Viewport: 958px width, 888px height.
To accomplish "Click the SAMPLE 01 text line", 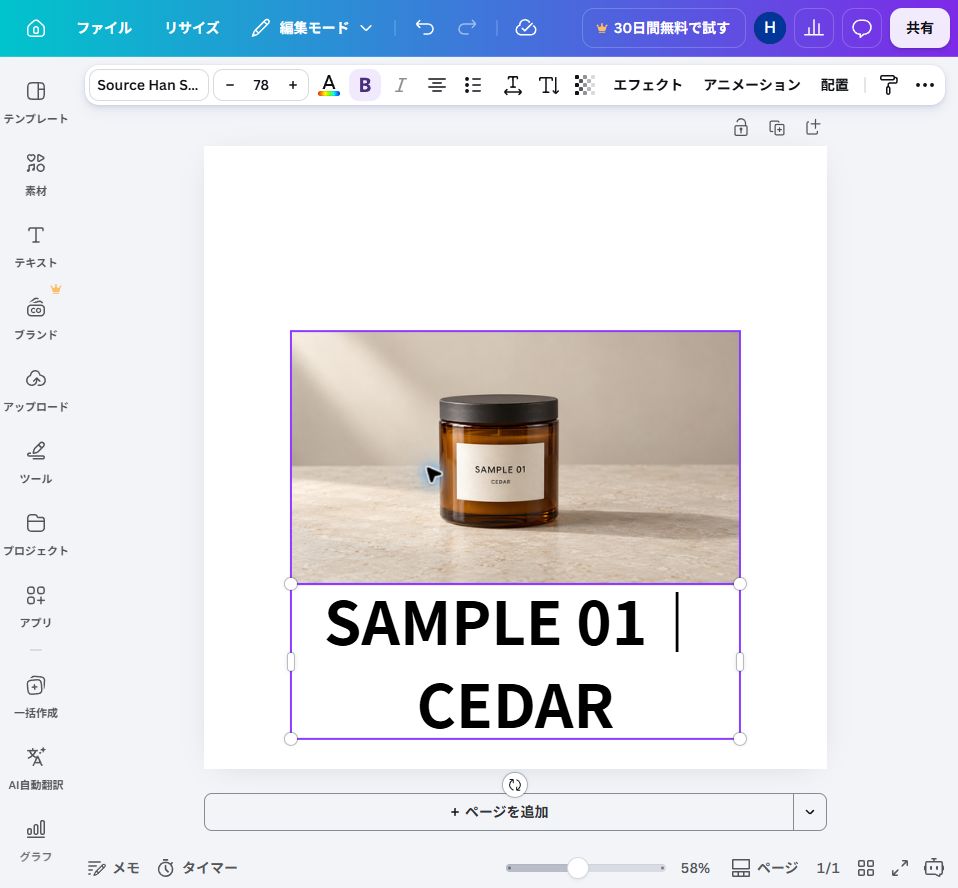I will tap(485, 623).
